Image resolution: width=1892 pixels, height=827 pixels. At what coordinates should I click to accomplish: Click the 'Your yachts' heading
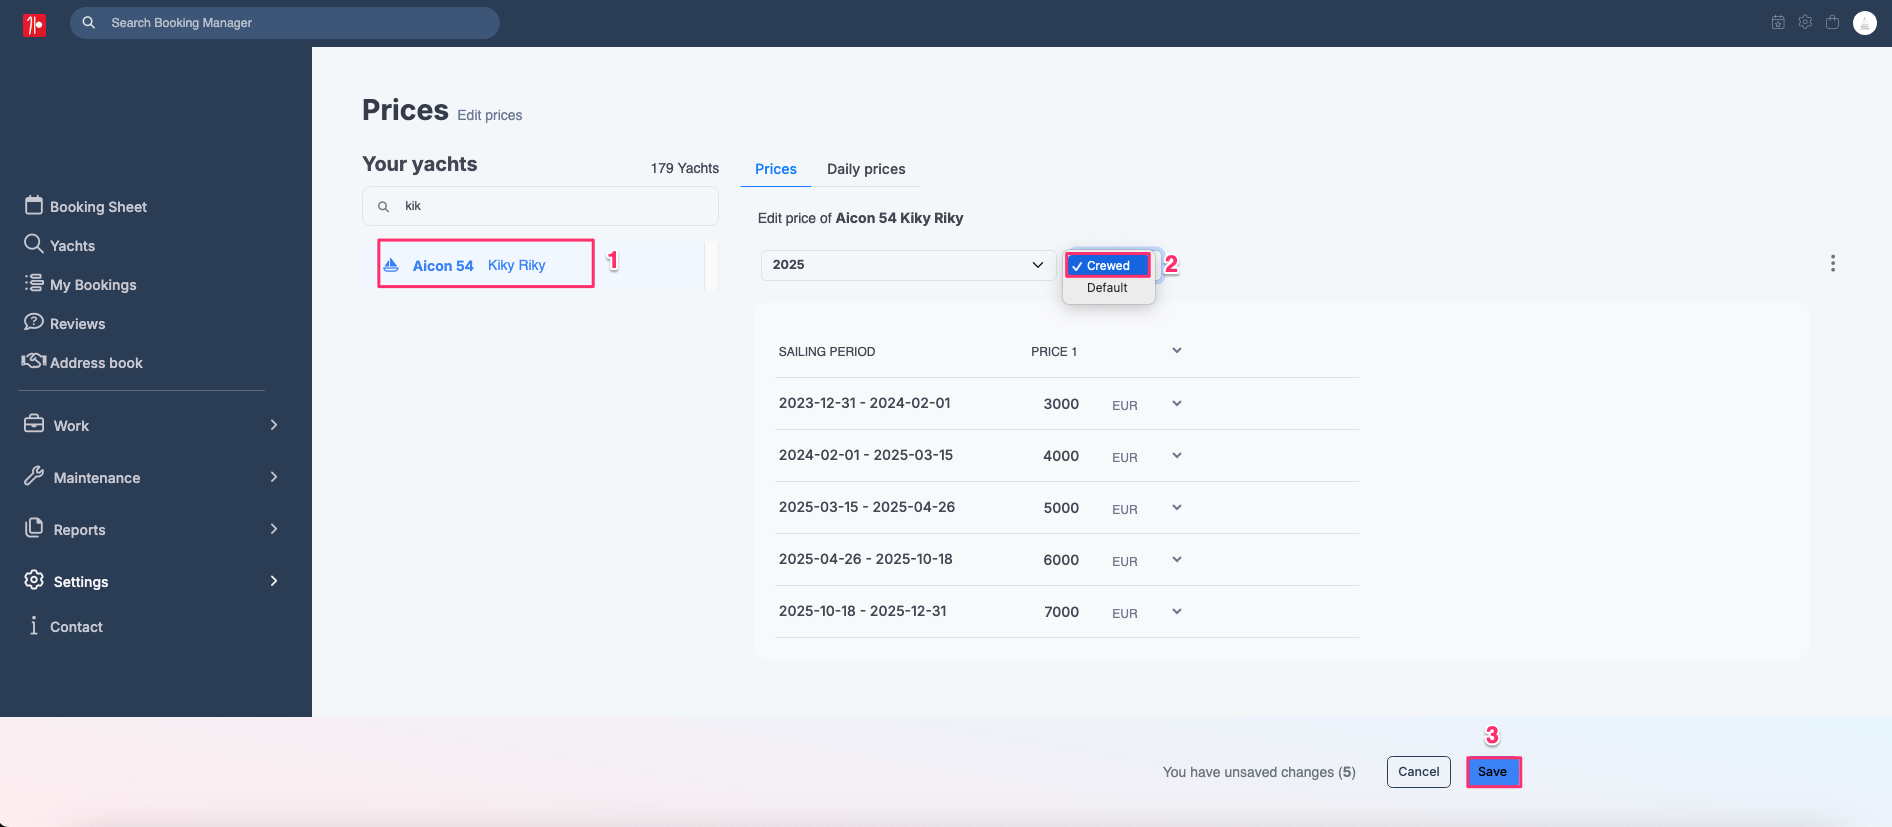420,164
